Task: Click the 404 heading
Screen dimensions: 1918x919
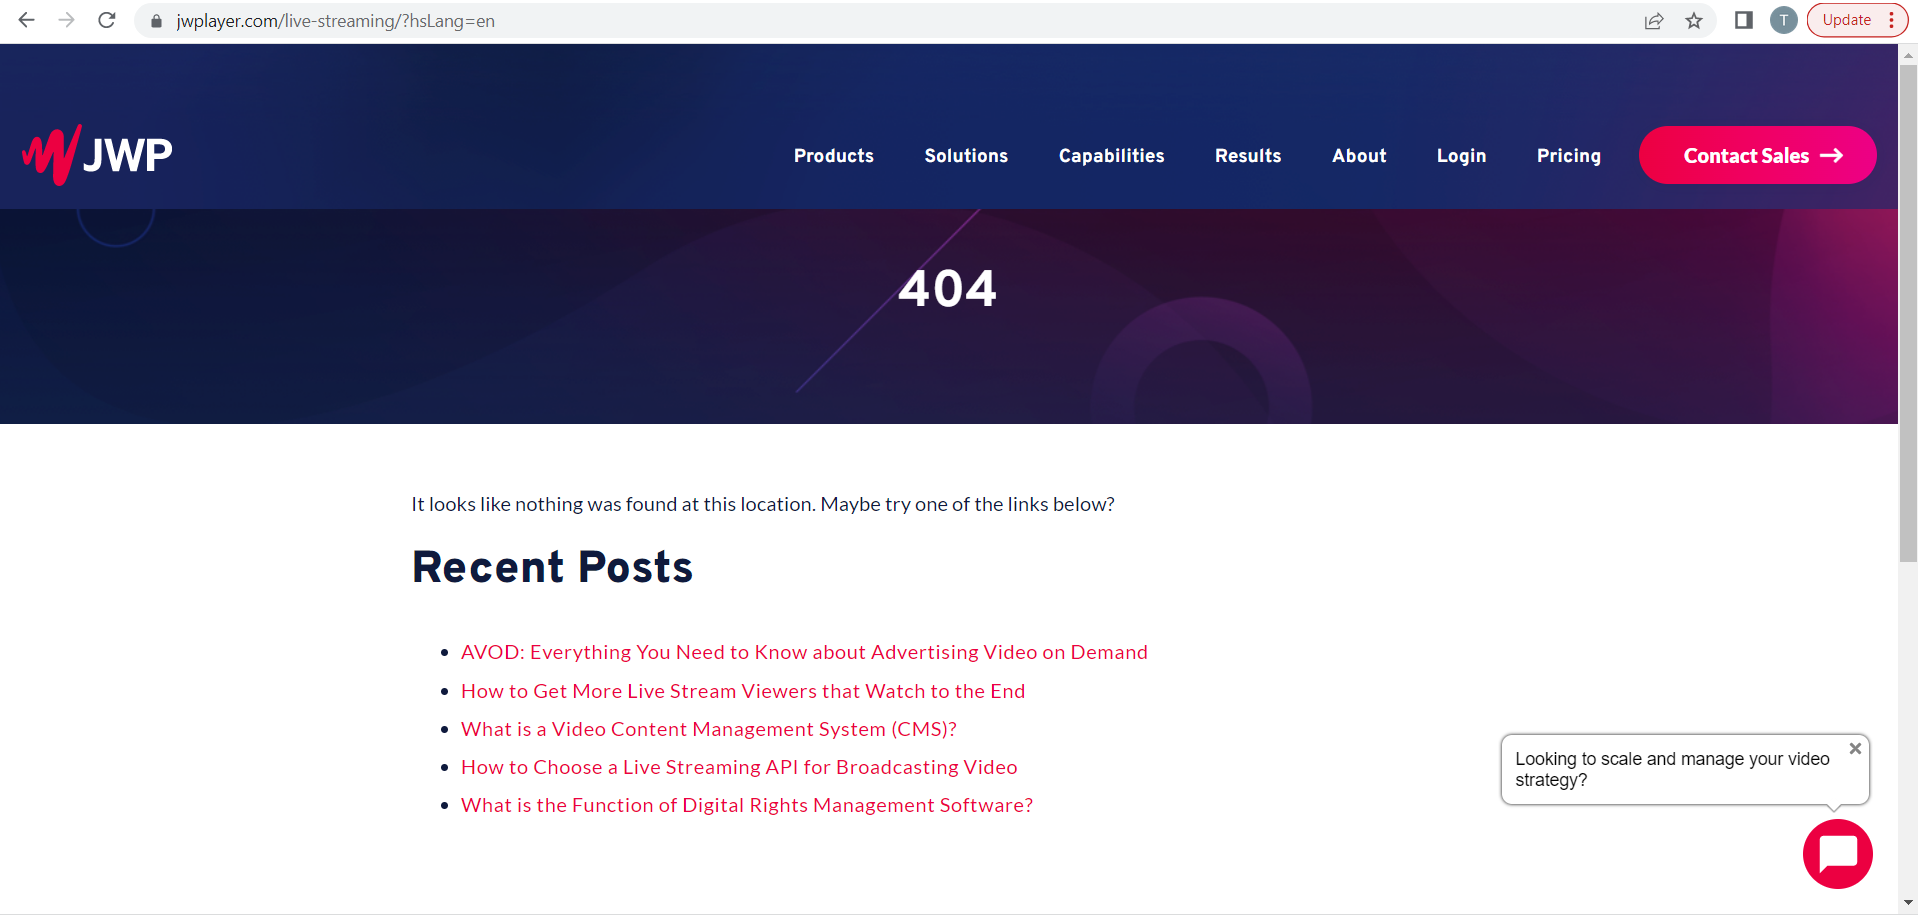Action: pyautogui.click(x=947, y=288)
